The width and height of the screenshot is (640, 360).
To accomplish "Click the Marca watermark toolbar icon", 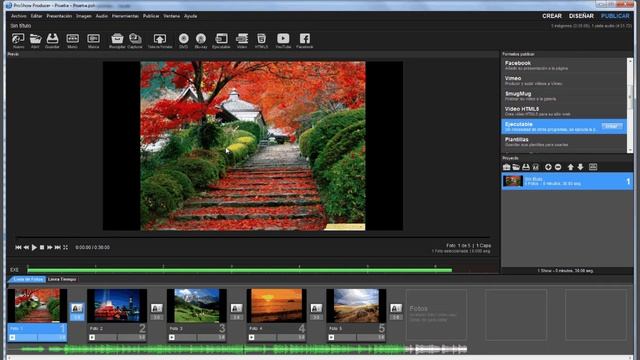I will tap(93, 39).
